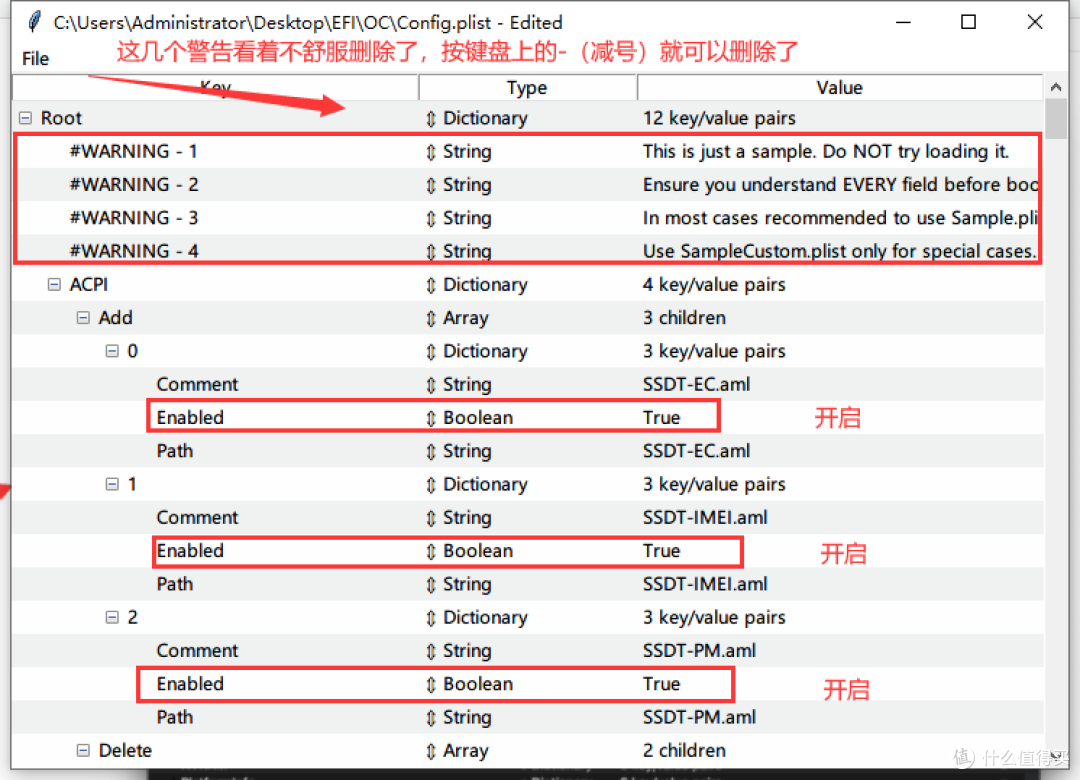The height and width of the screenshot is (780, 1080).
Task: Collapse the ACPI dictionary node
Action: 53,284
